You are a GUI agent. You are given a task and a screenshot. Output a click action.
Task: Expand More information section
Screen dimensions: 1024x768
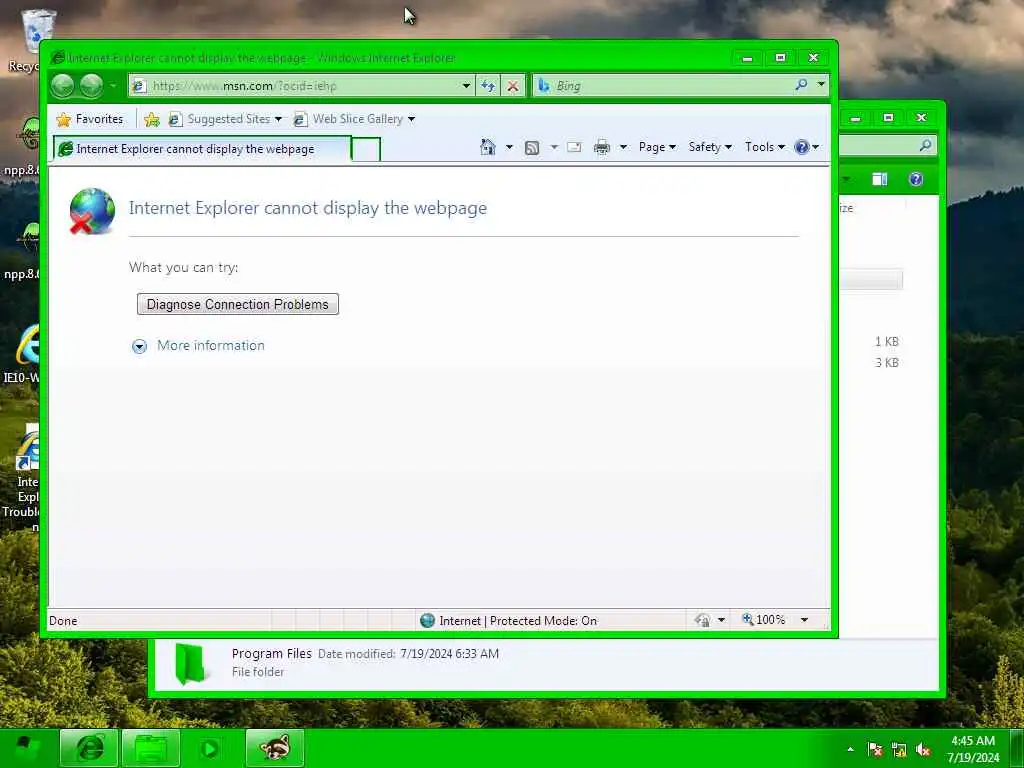(x=139, y=346)
